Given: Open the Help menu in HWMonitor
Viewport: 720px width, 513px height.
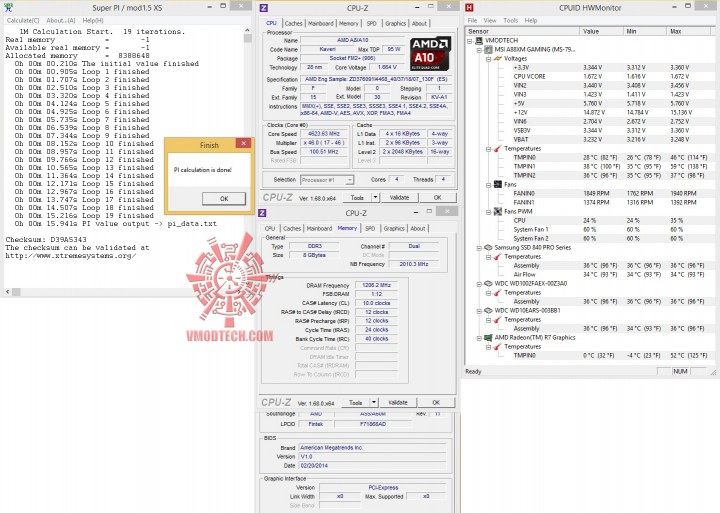Looking at the screenshot, I should point(531,21).
